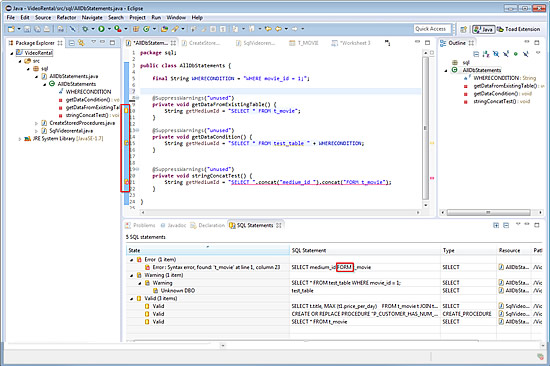Click the Open Perspective icon

tap(463, 29)
